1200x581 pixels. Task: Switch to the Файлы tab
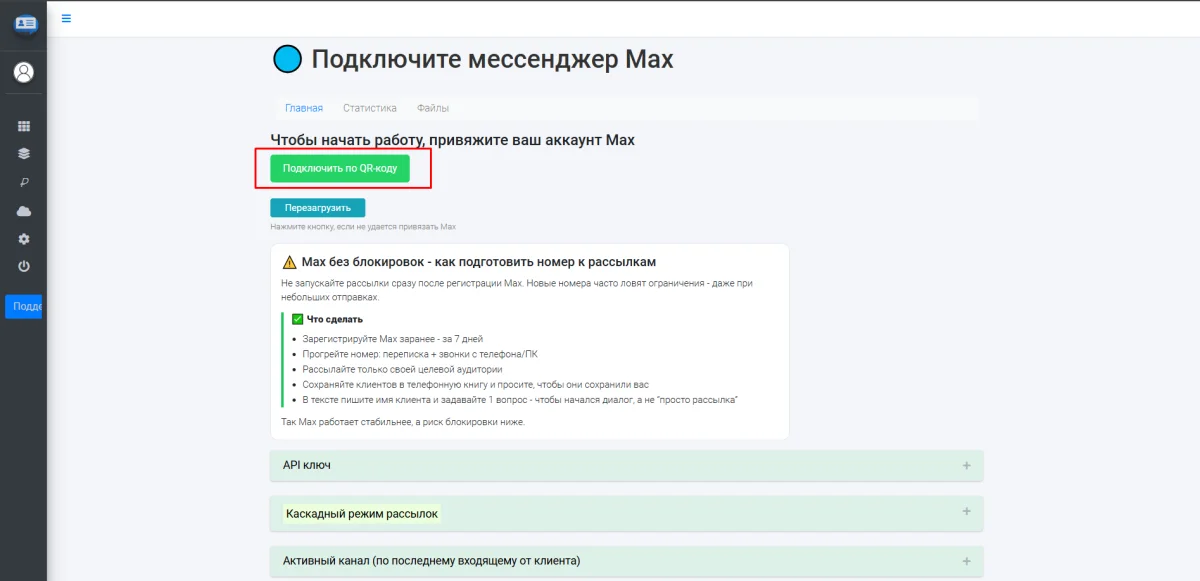433,108
